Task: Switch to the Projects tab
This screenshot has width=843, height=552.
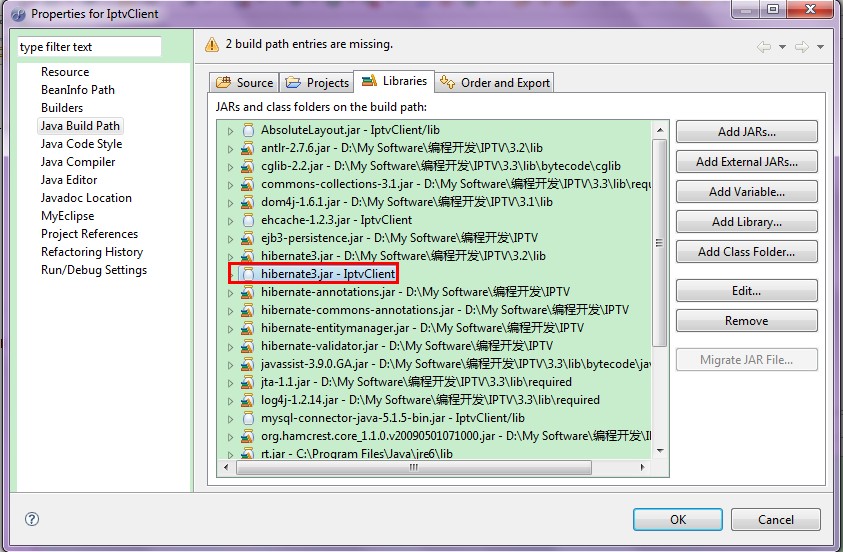Action: point(317,83)
